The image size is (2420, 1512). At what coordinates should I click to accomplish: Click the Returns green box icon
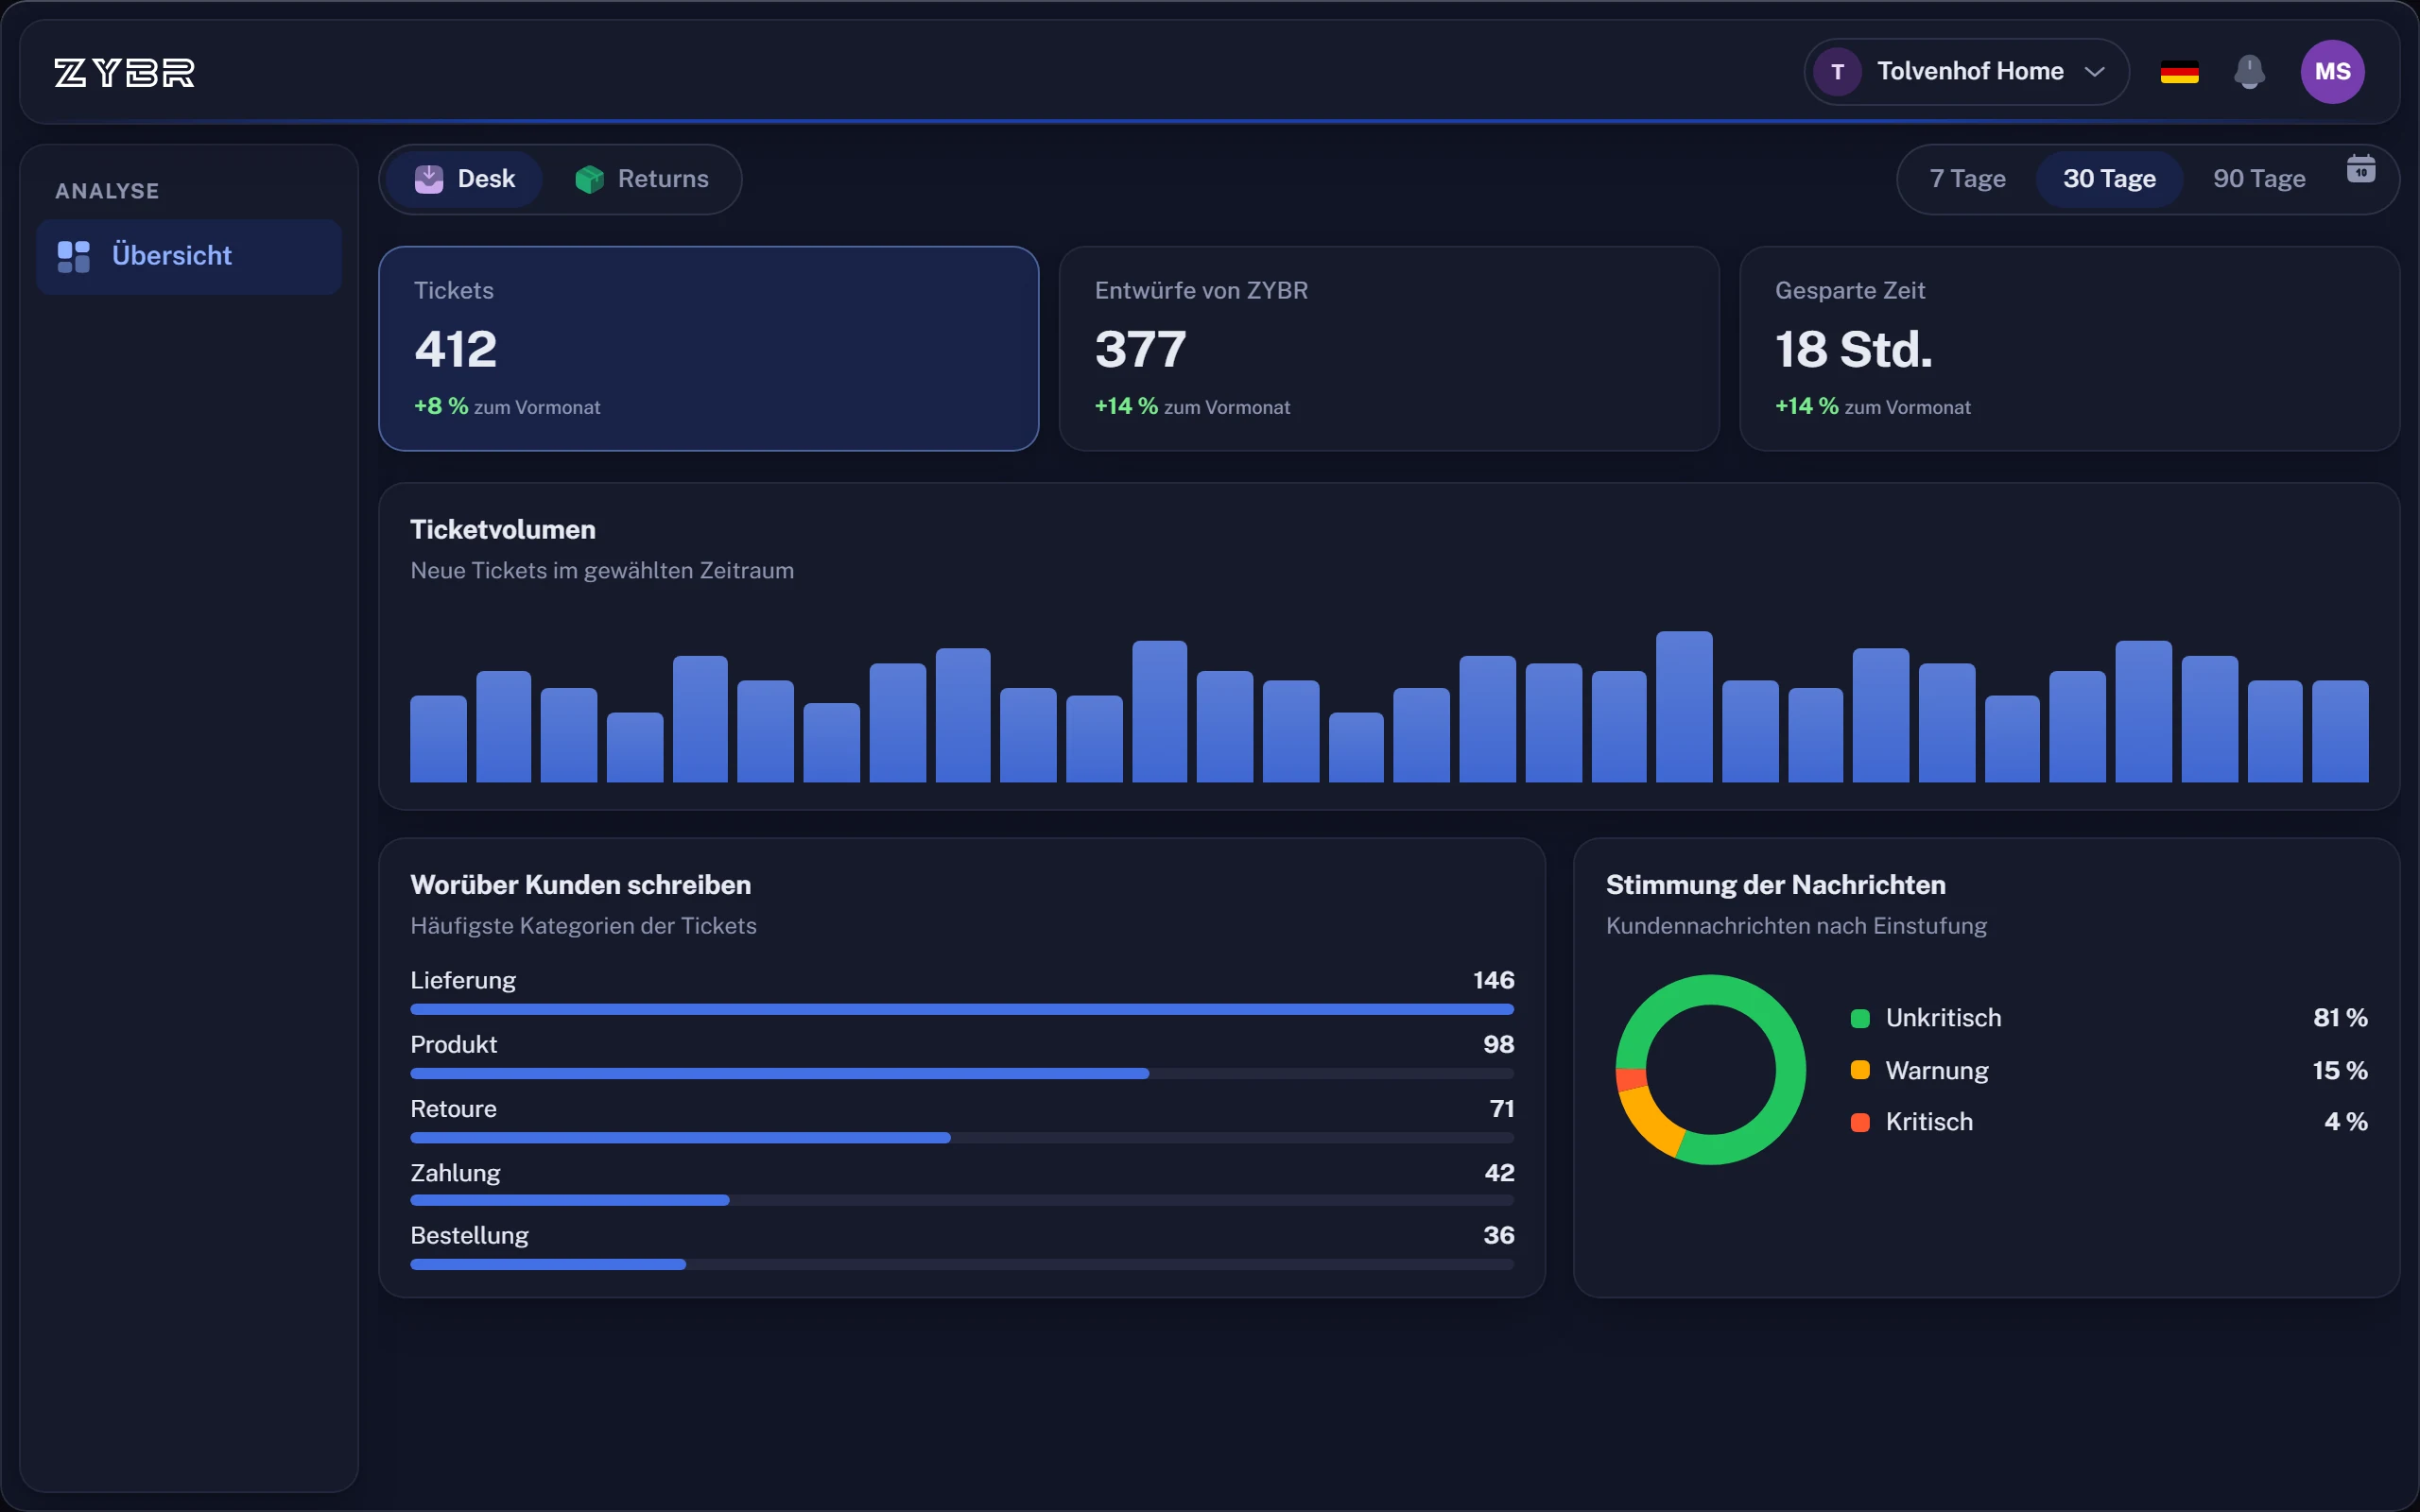(x=589, y=179)
